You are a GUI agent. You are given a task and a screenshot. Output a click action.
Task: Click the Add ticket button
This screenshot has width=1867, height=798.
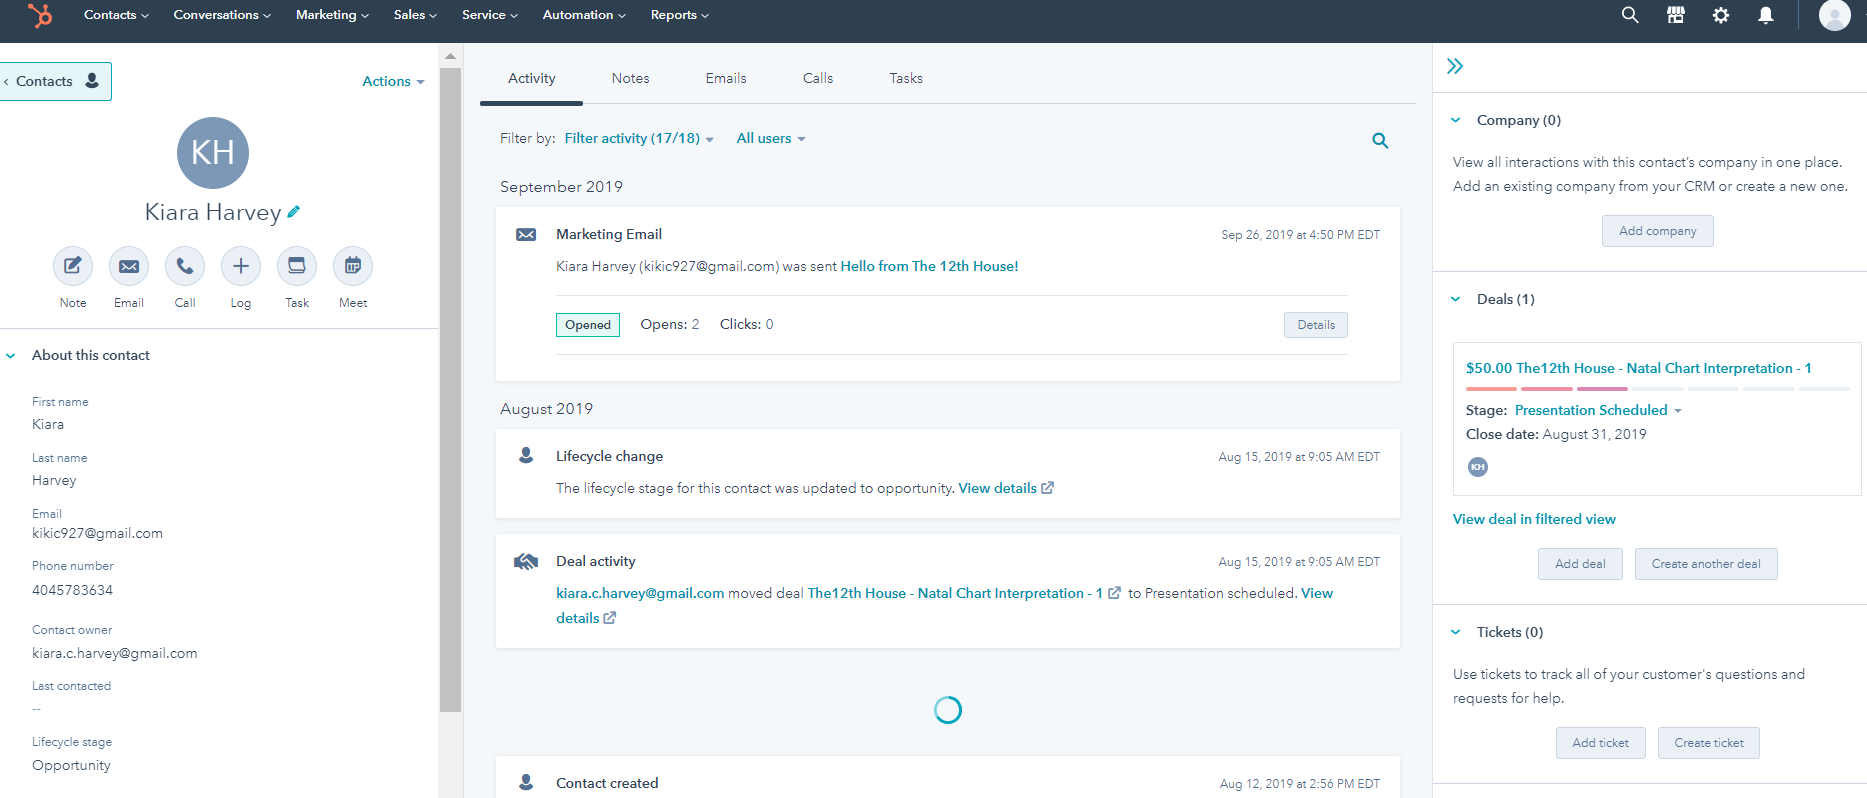tap(1600, 743)
